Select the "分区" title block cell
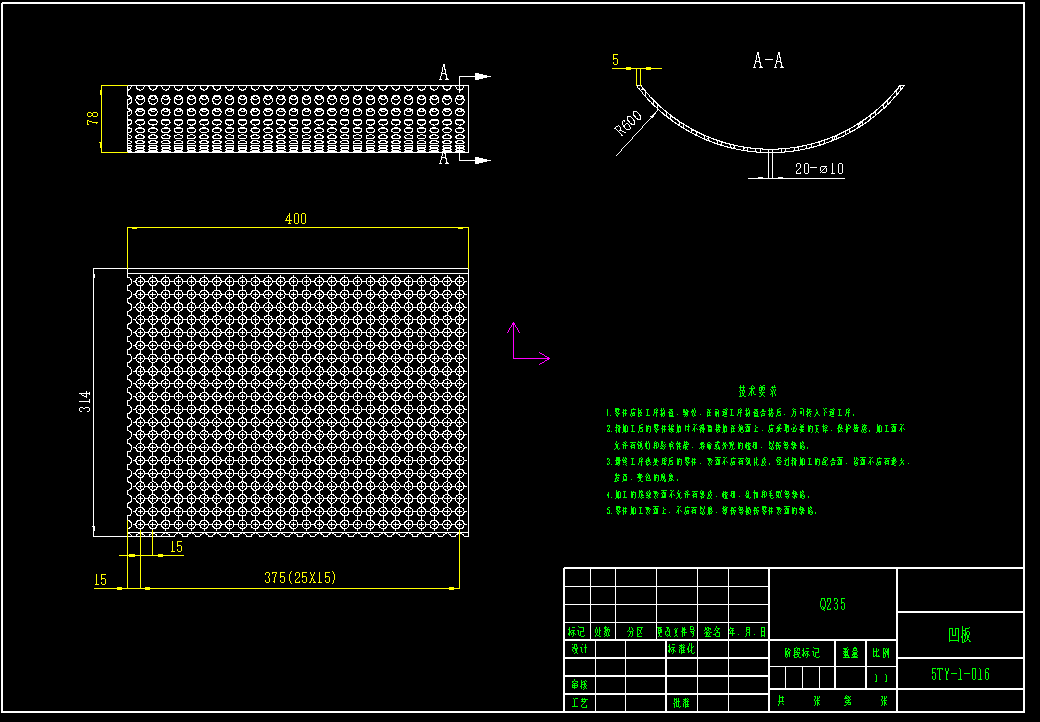 635,632
